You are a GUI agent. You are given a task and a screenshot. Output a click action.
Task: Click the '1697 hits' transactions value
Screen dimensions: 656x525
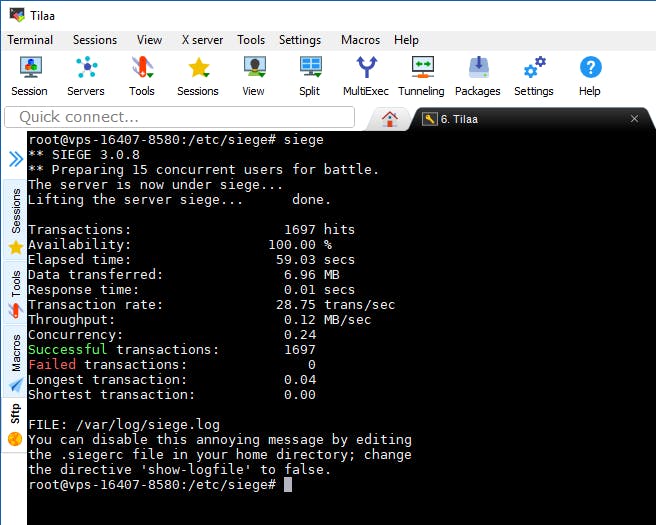click(x=320, y=229)
